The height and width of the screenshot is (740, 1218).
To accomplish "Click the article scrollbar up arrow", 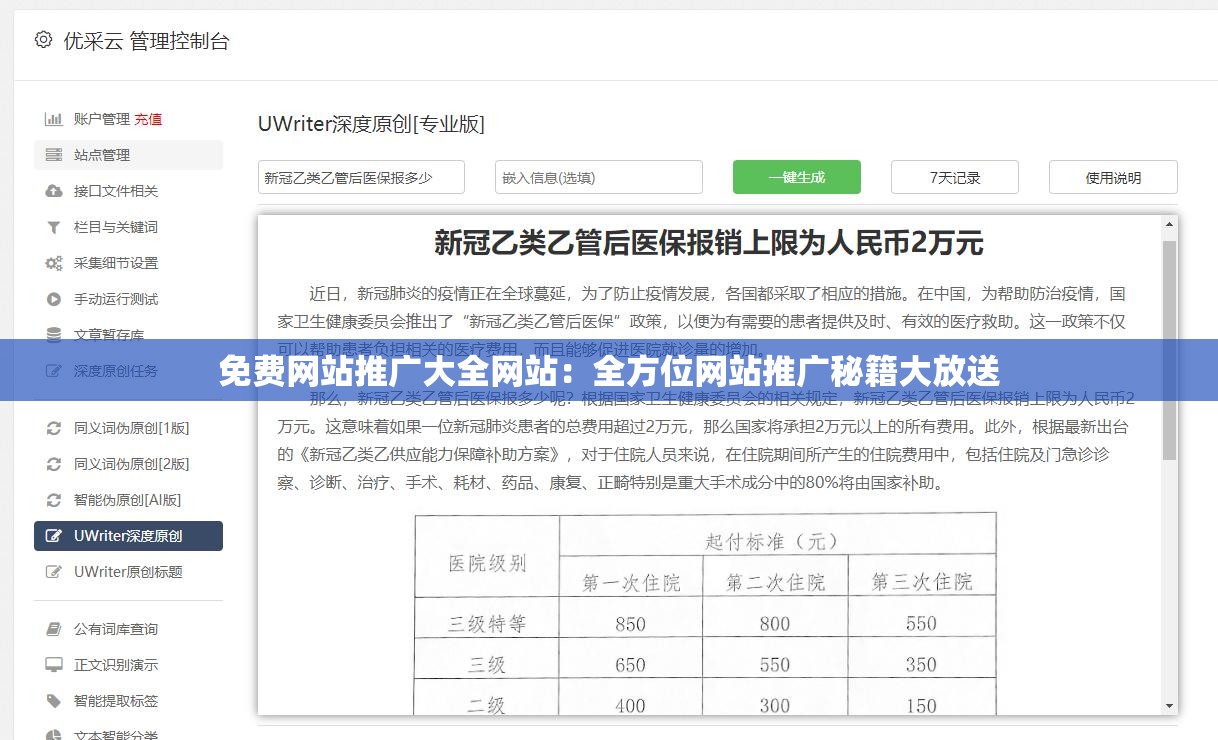I will pyautogui.click(x=1169, y=224).
